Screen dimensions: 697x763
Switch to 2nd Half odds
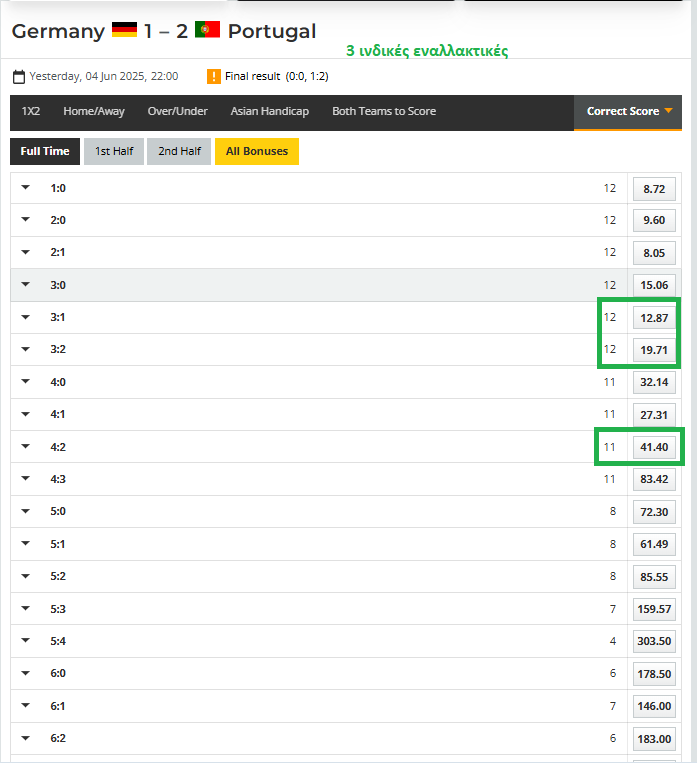(179, 151)
